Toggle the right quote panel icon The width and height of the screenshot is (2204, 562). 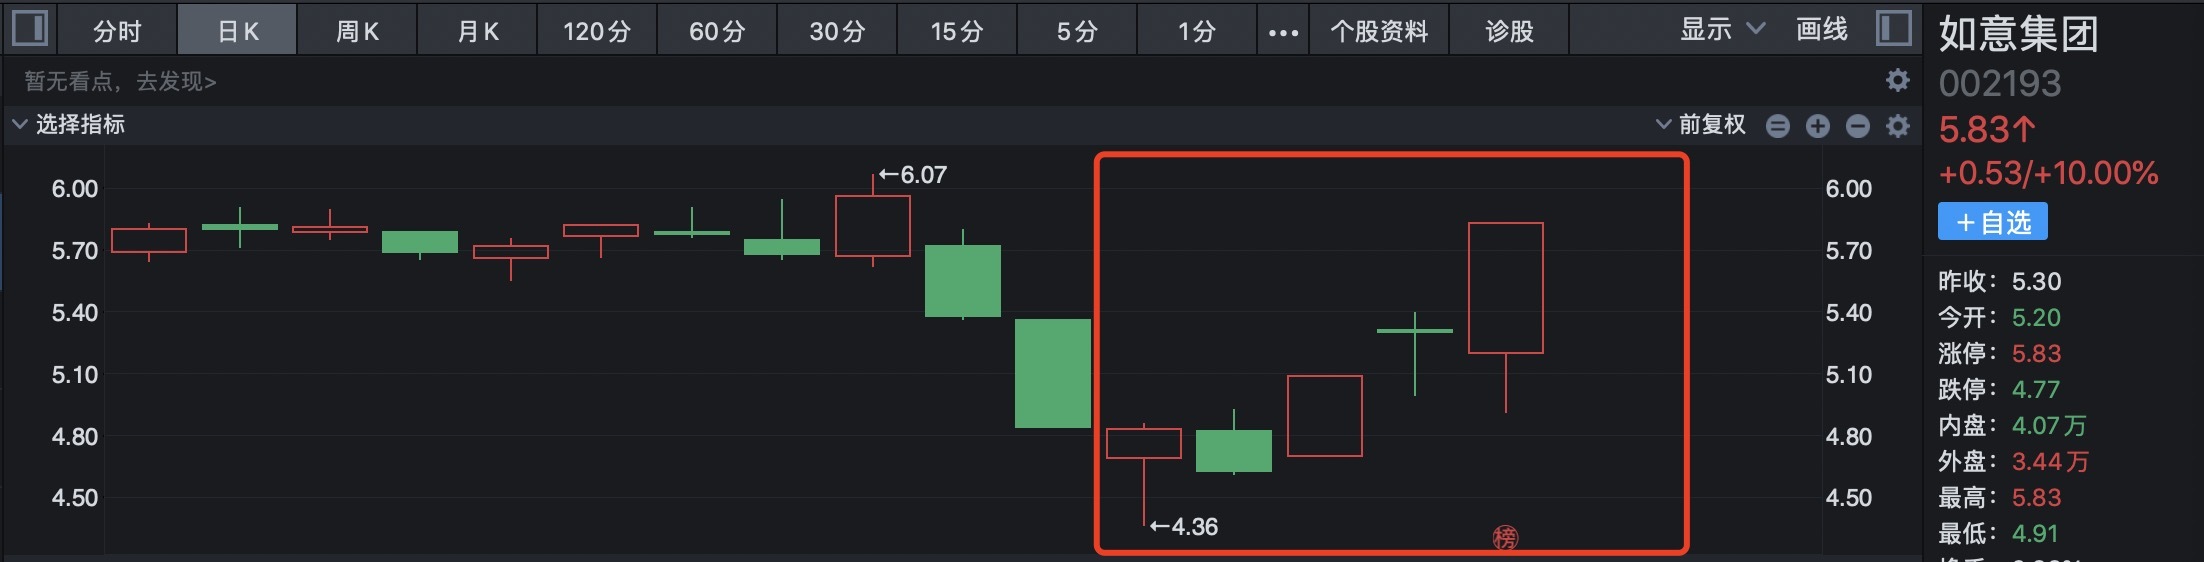coord(1893,28)
